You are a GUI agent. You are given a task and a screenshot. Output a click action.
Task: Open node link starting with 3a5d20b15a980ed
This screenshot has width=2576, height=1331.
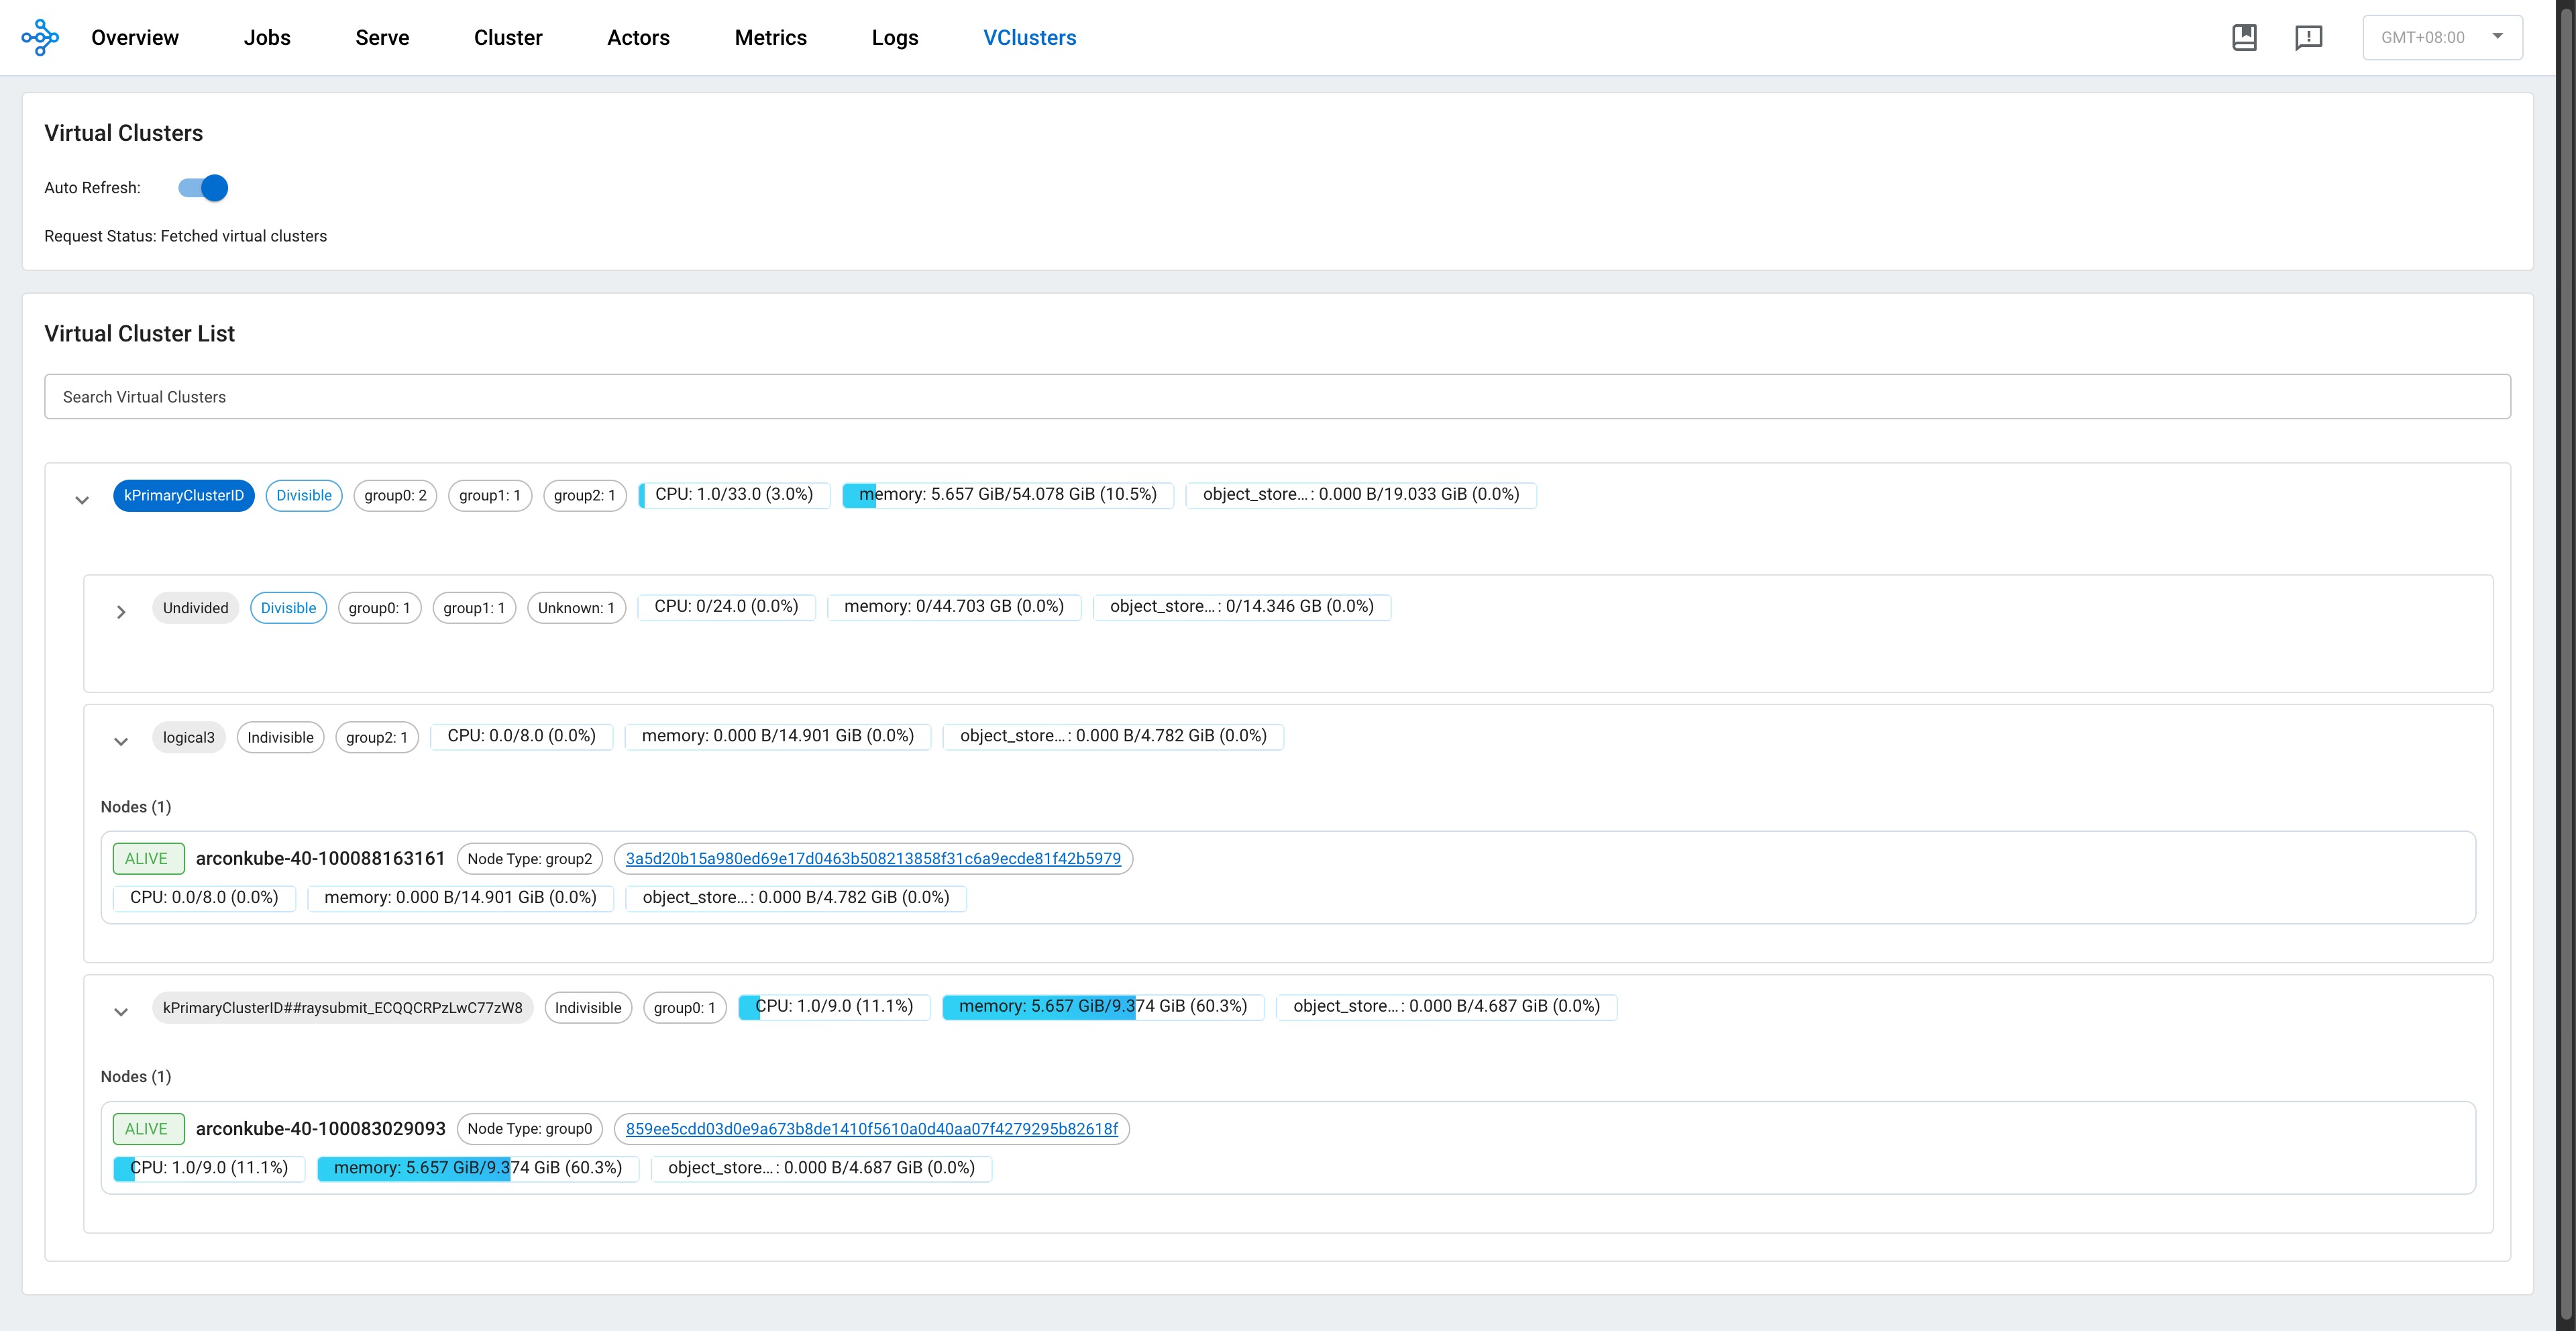pyautogui.click(x=873, y=858)
